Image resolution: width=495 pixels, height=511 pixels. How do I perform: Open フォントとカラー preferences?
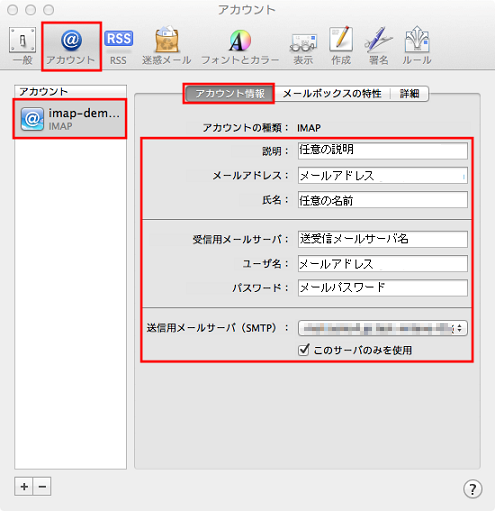click(240, 47)
